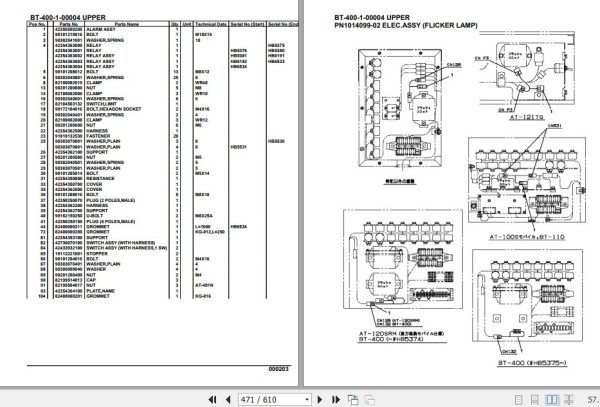
Task: Click the CAP part name
Action: [91, 280]
